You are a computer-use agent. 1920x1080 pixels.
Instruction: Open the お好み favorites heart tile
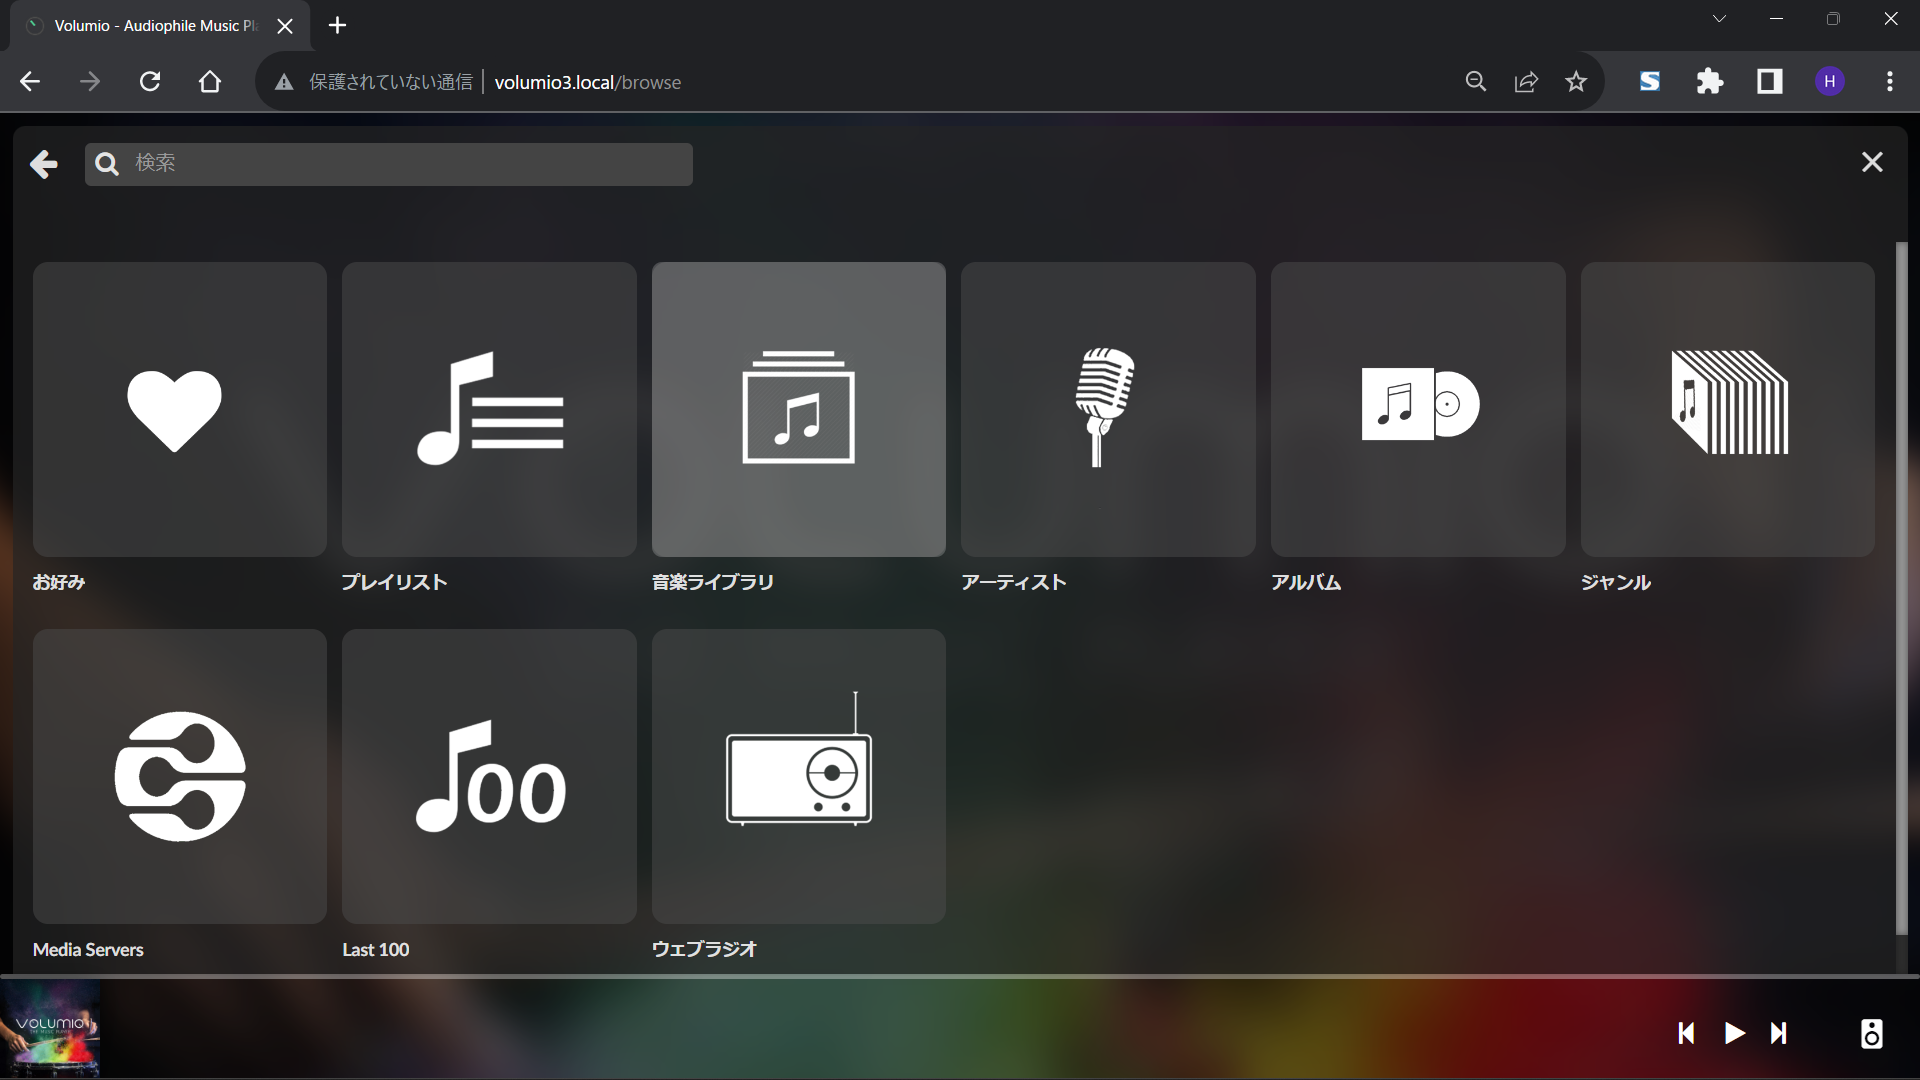(180, 409)
